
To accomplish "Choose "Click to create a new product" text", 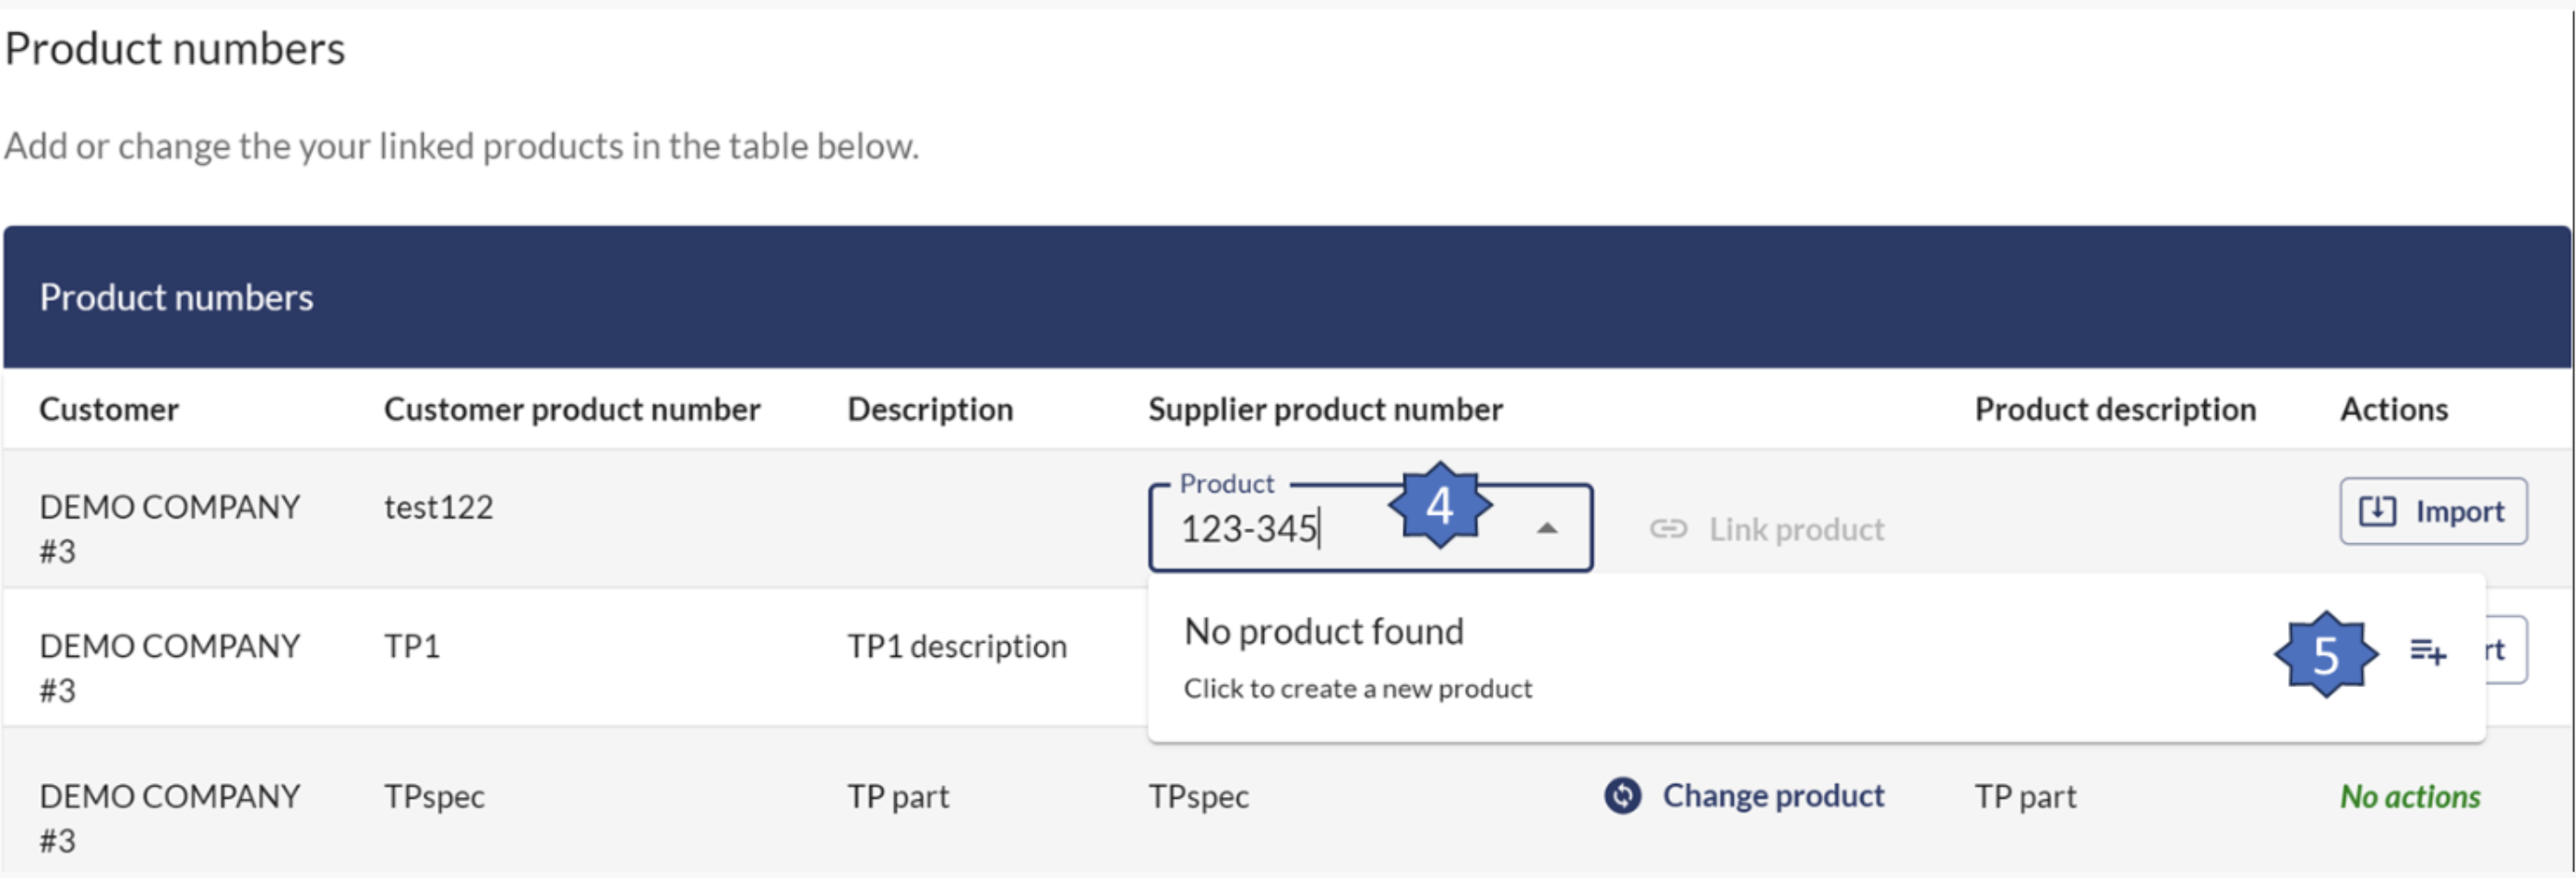I will click(x=1357, y=689).
